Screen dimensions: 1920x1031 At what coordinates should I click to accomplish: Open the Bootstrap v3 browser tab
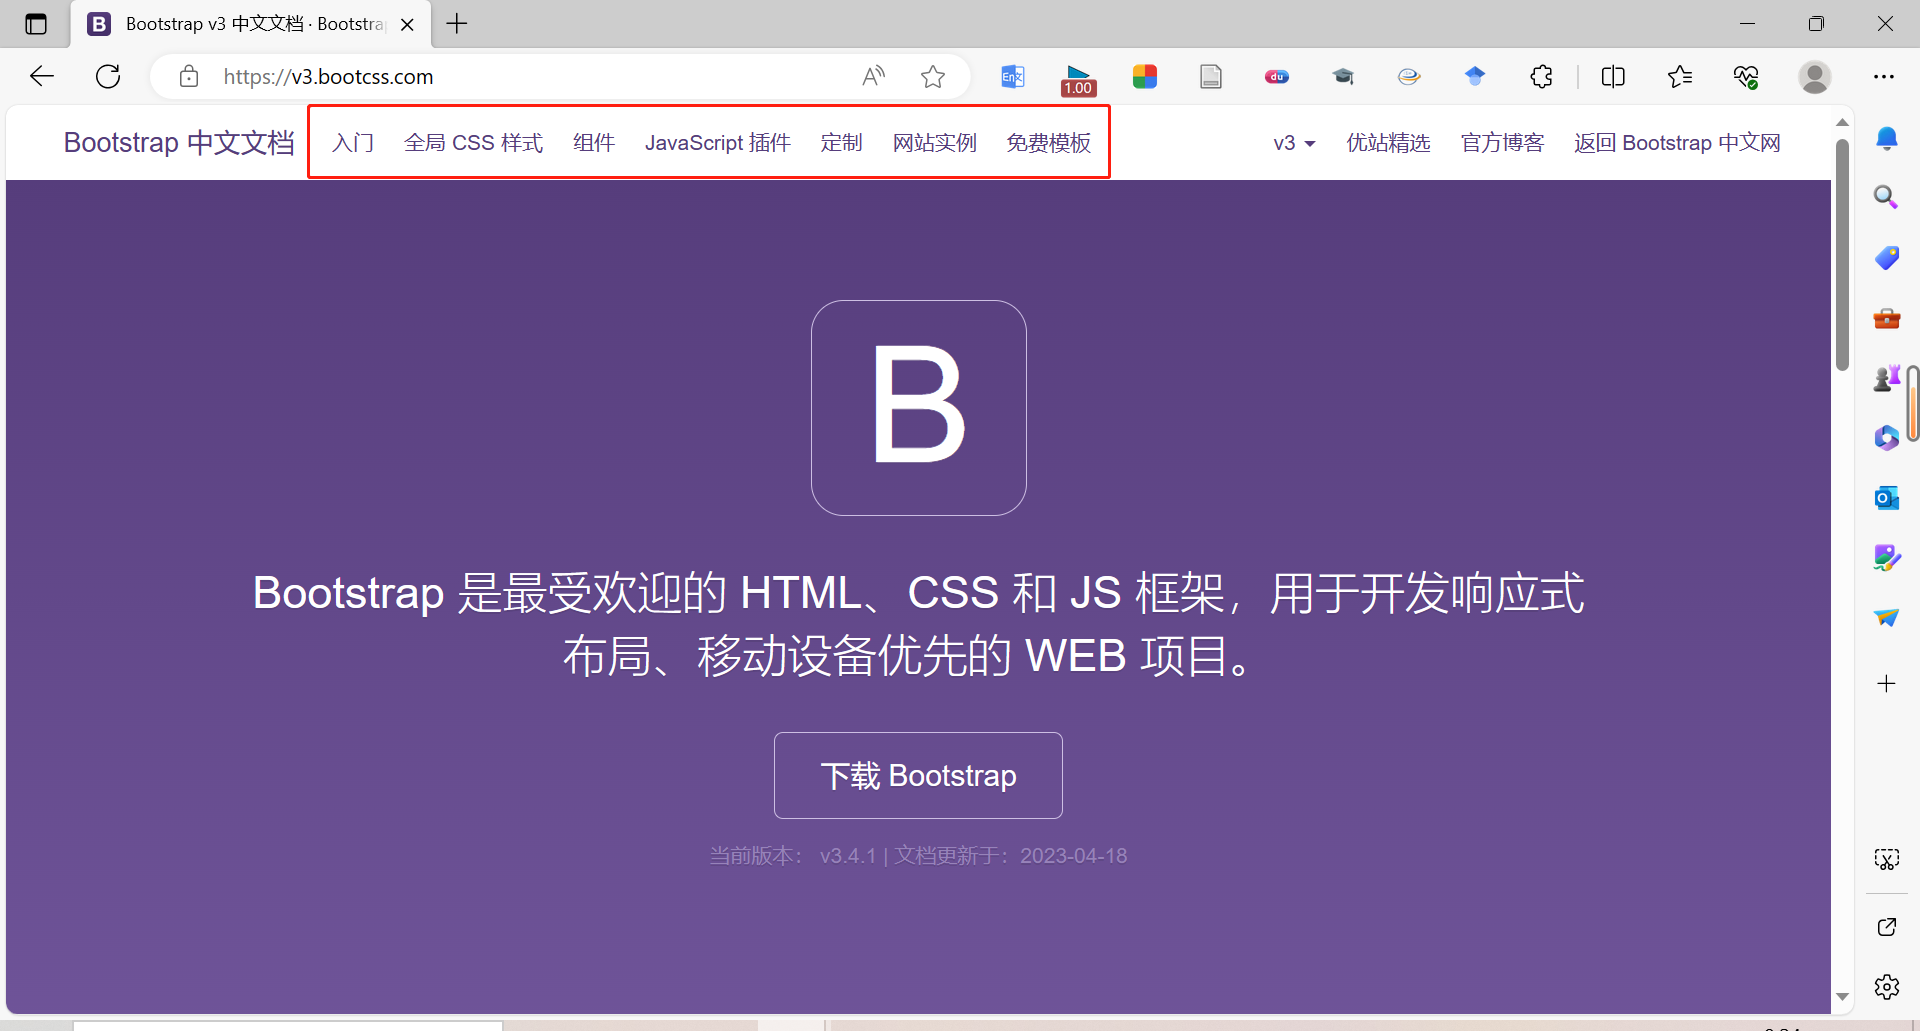[x=240, y=24]
